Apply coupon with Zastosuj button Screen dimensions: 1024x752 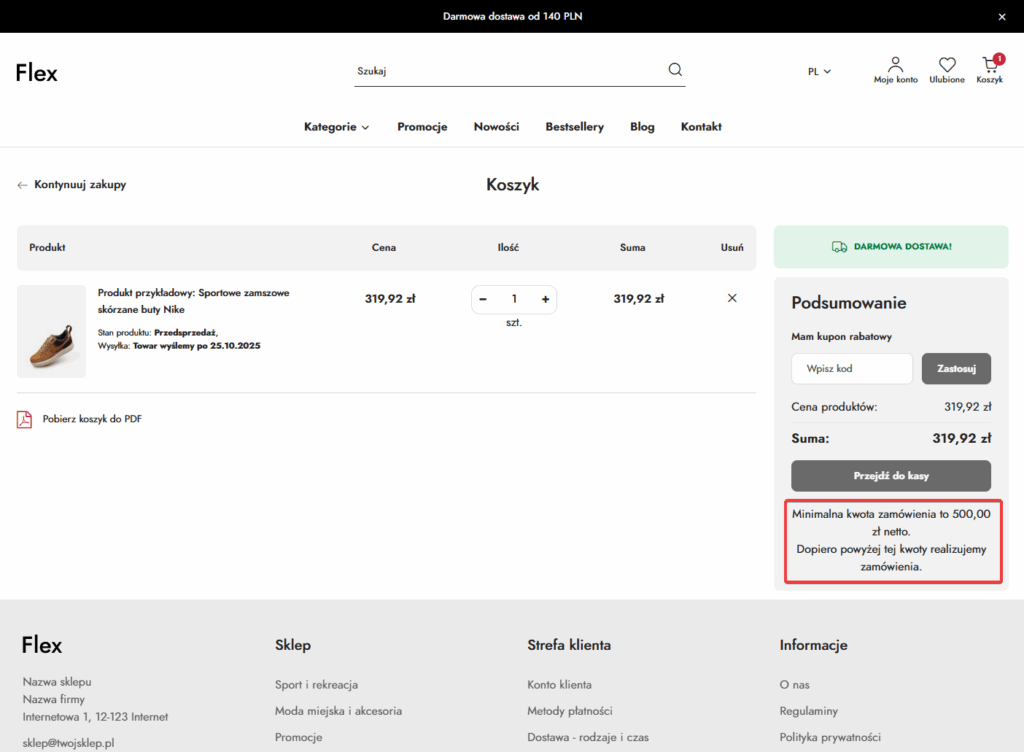point(956,368)
